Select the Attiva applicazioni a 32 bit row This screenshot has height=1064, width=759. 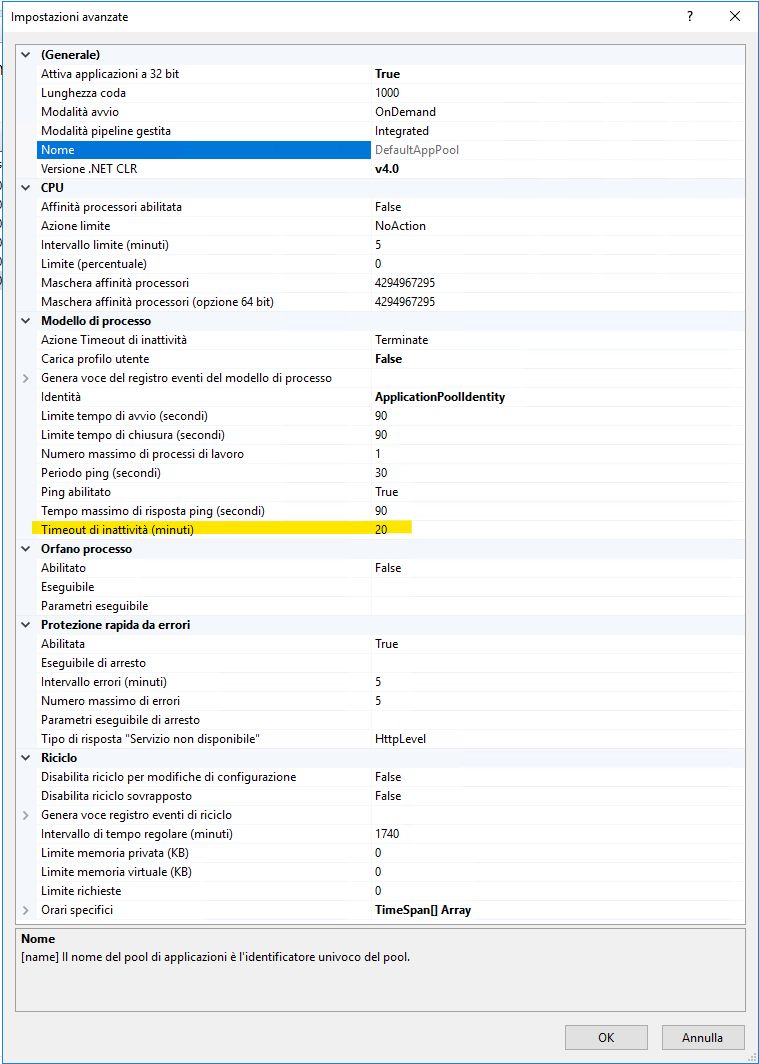[x=389, y=74]
